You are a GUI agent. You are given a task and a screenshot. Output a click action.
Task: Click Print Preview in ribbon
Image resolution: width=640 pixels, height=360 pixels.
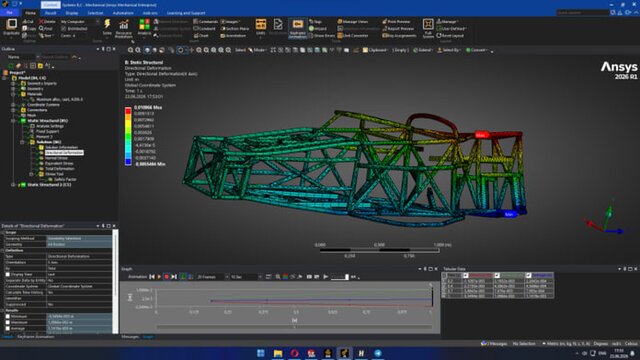(x=396, y=22)
